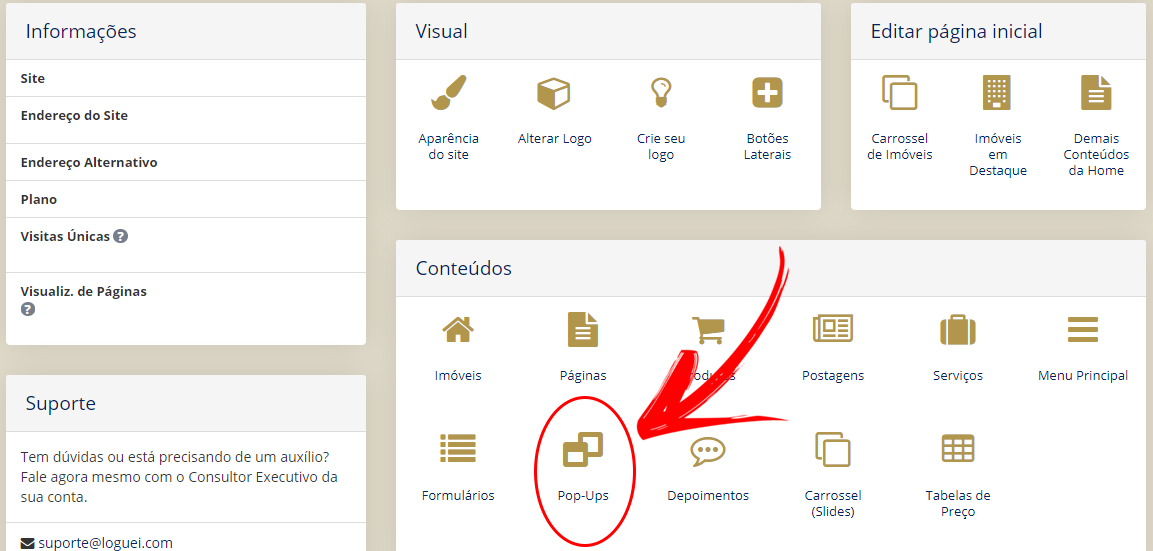Open the Depoimentos speech bubble icon
The width and height of the screenshot is (1153, 551).
[707, 450]
